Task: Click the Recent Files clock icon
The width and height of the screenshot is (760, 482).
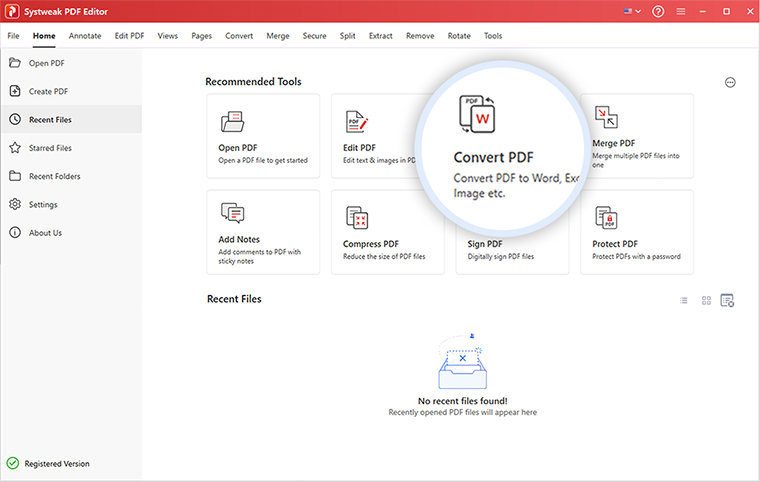Action: click(15, 119)
